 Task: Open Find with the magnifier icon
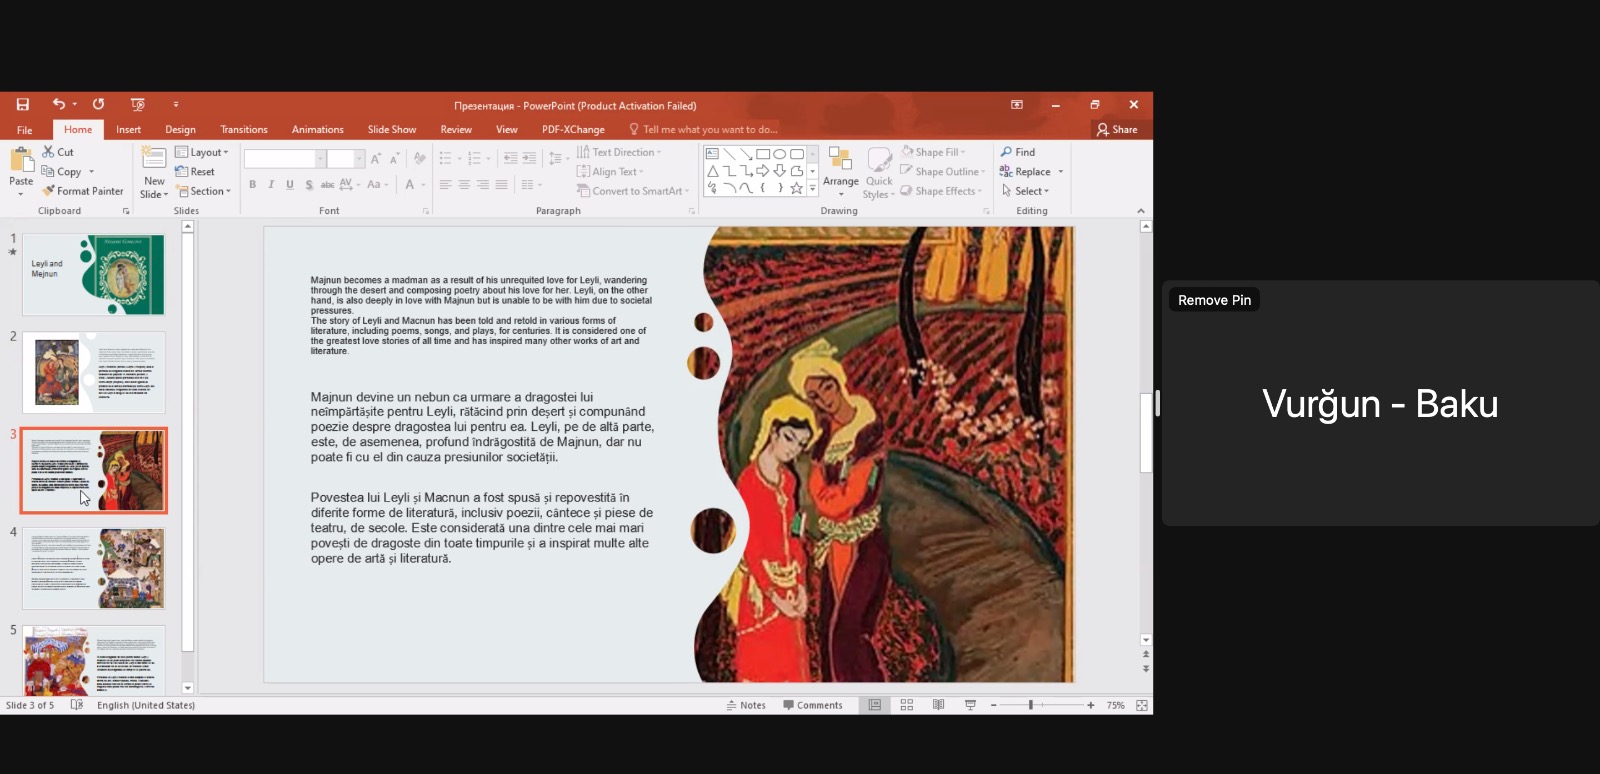tap(1018, 152)
